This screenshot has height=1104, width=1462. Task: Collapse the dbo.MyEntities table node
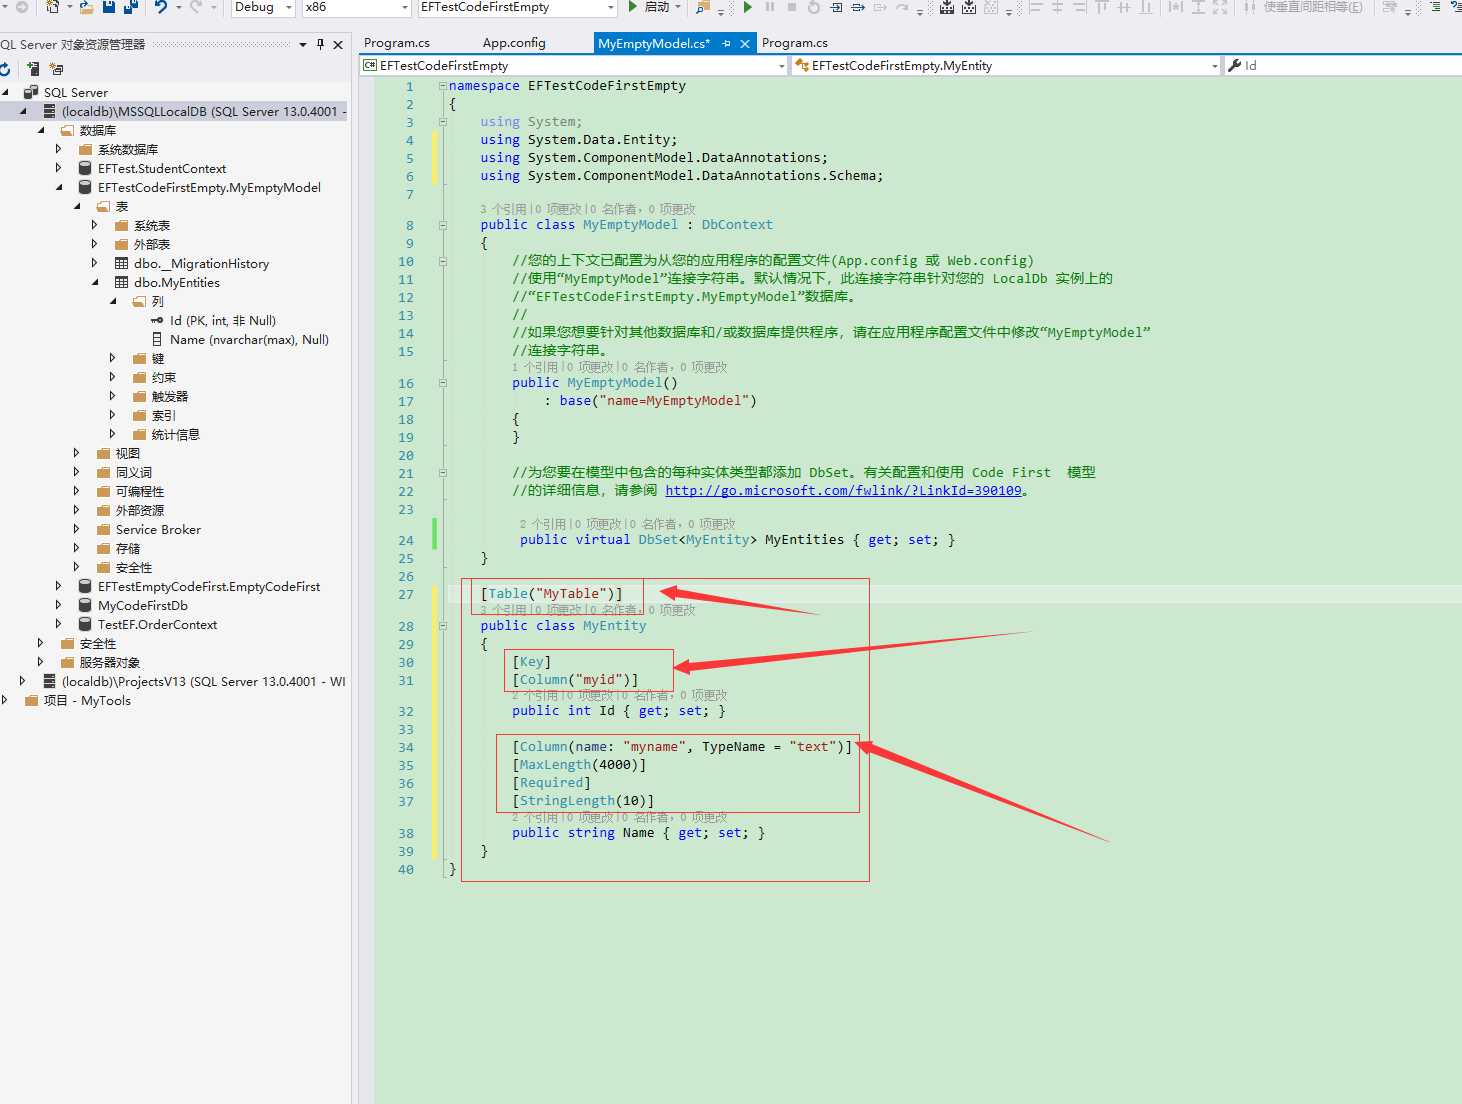[95, 283]
